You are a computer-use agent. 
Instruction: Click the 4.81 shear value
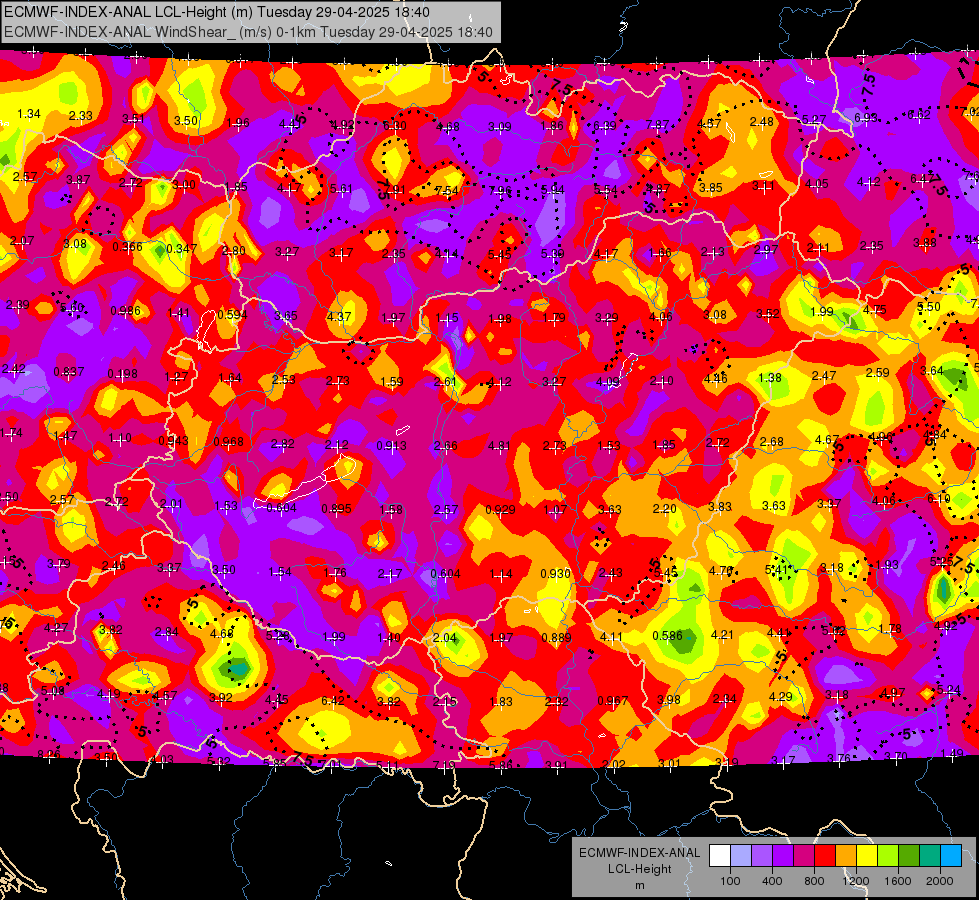click(x=499, y=445)
